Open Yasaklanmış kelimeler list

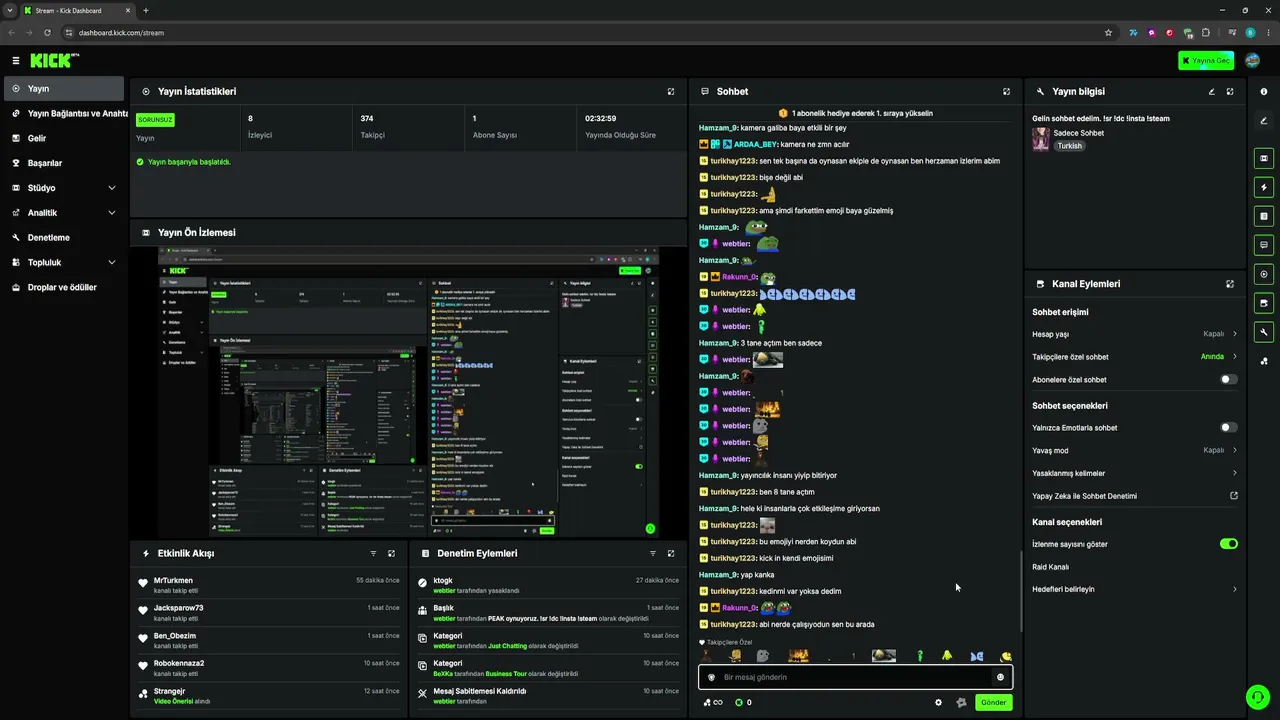[x=1135, y=473]
